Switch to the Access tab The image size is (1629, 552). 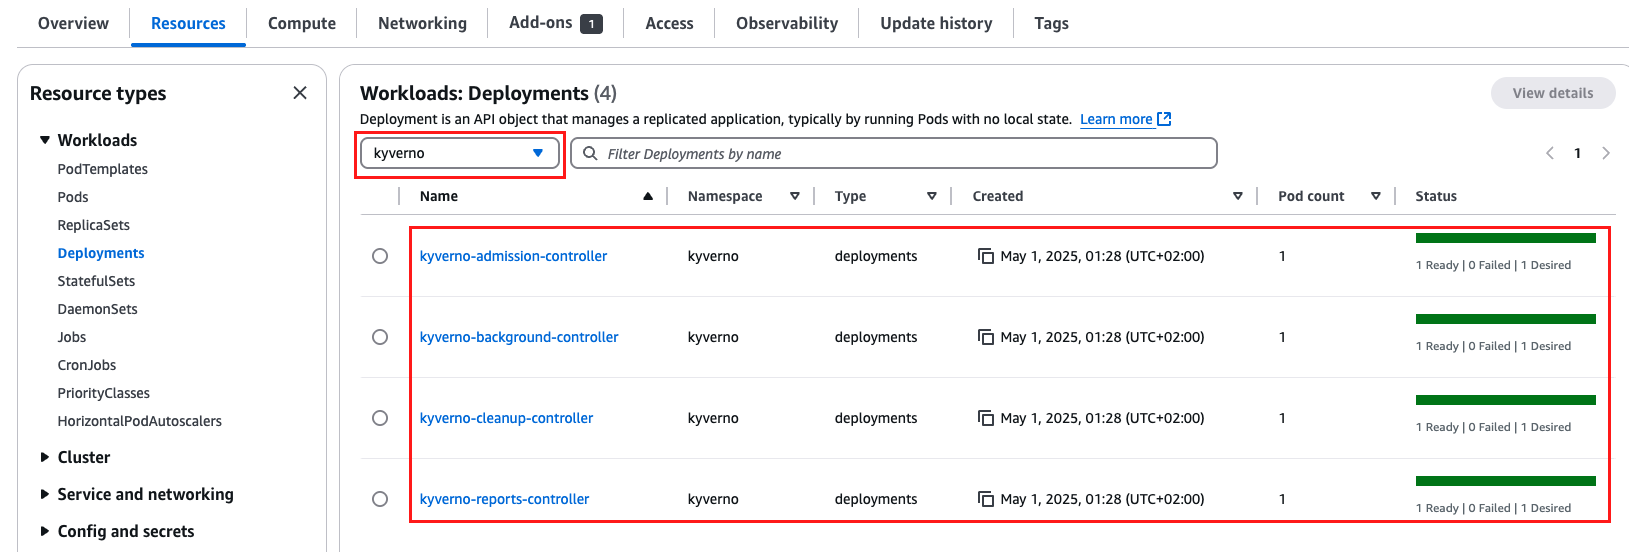click(669, 23)
